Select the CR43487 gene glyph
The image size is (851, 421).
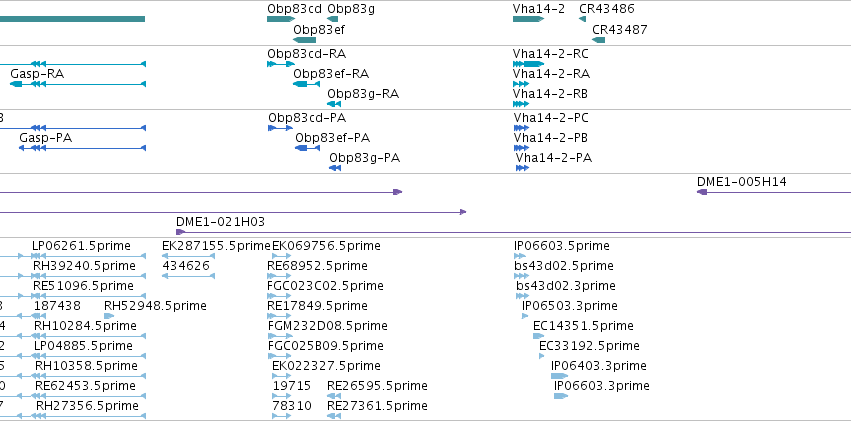coord(599,40)
